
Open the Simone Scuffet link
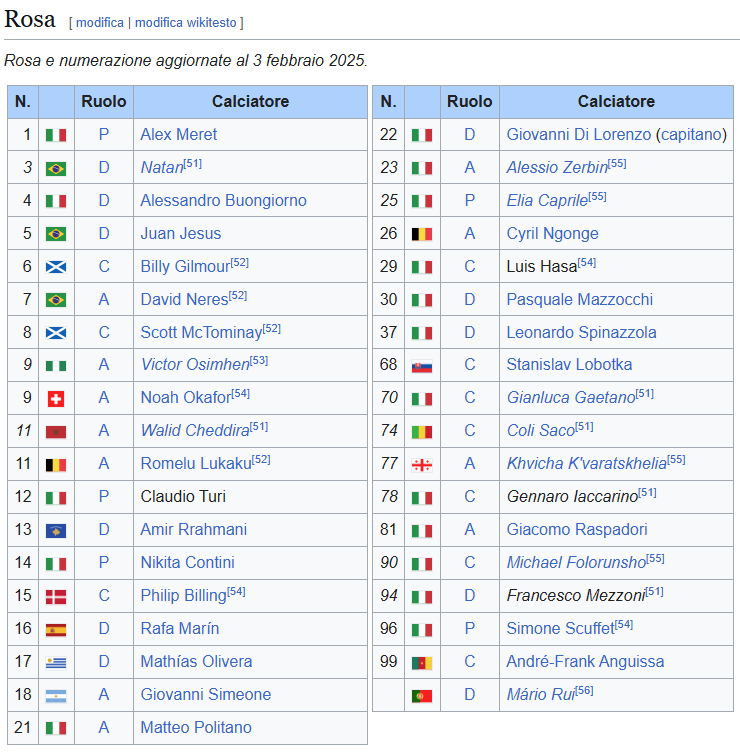click(560, 629)
